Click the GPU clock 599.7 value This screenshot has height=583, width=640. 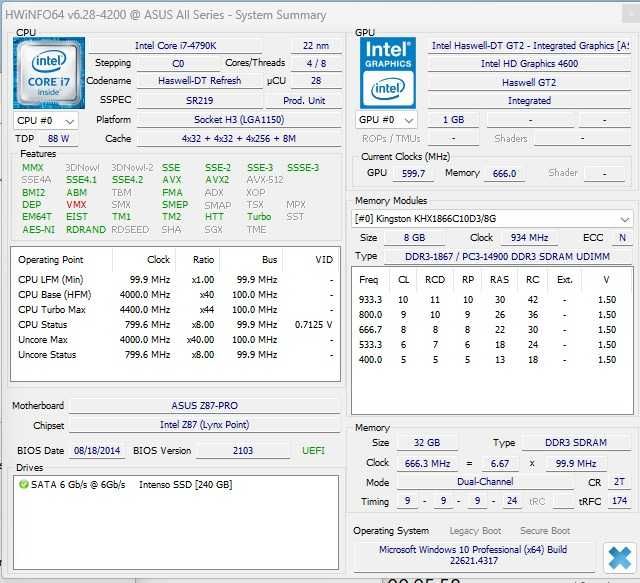[413, 174]
